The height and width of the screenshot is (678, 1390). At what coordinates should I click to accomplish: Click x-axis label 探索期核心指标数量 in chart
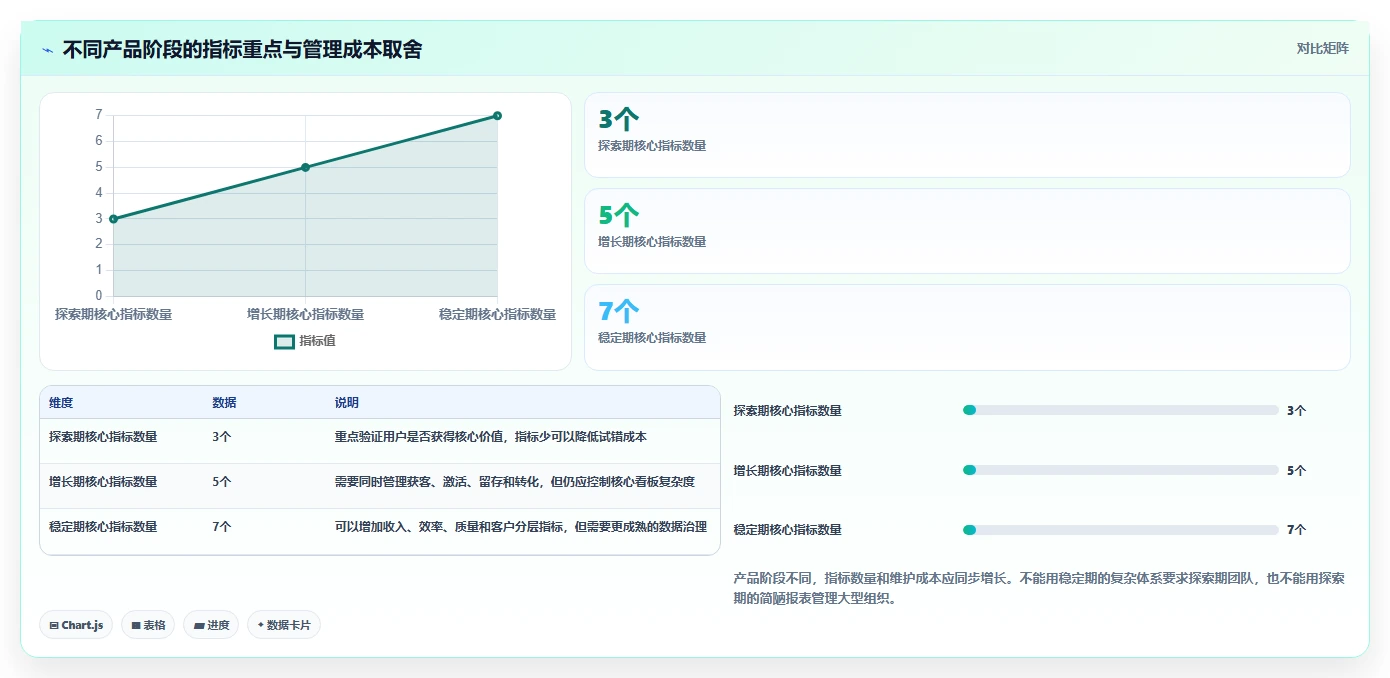tap(113, 314)
